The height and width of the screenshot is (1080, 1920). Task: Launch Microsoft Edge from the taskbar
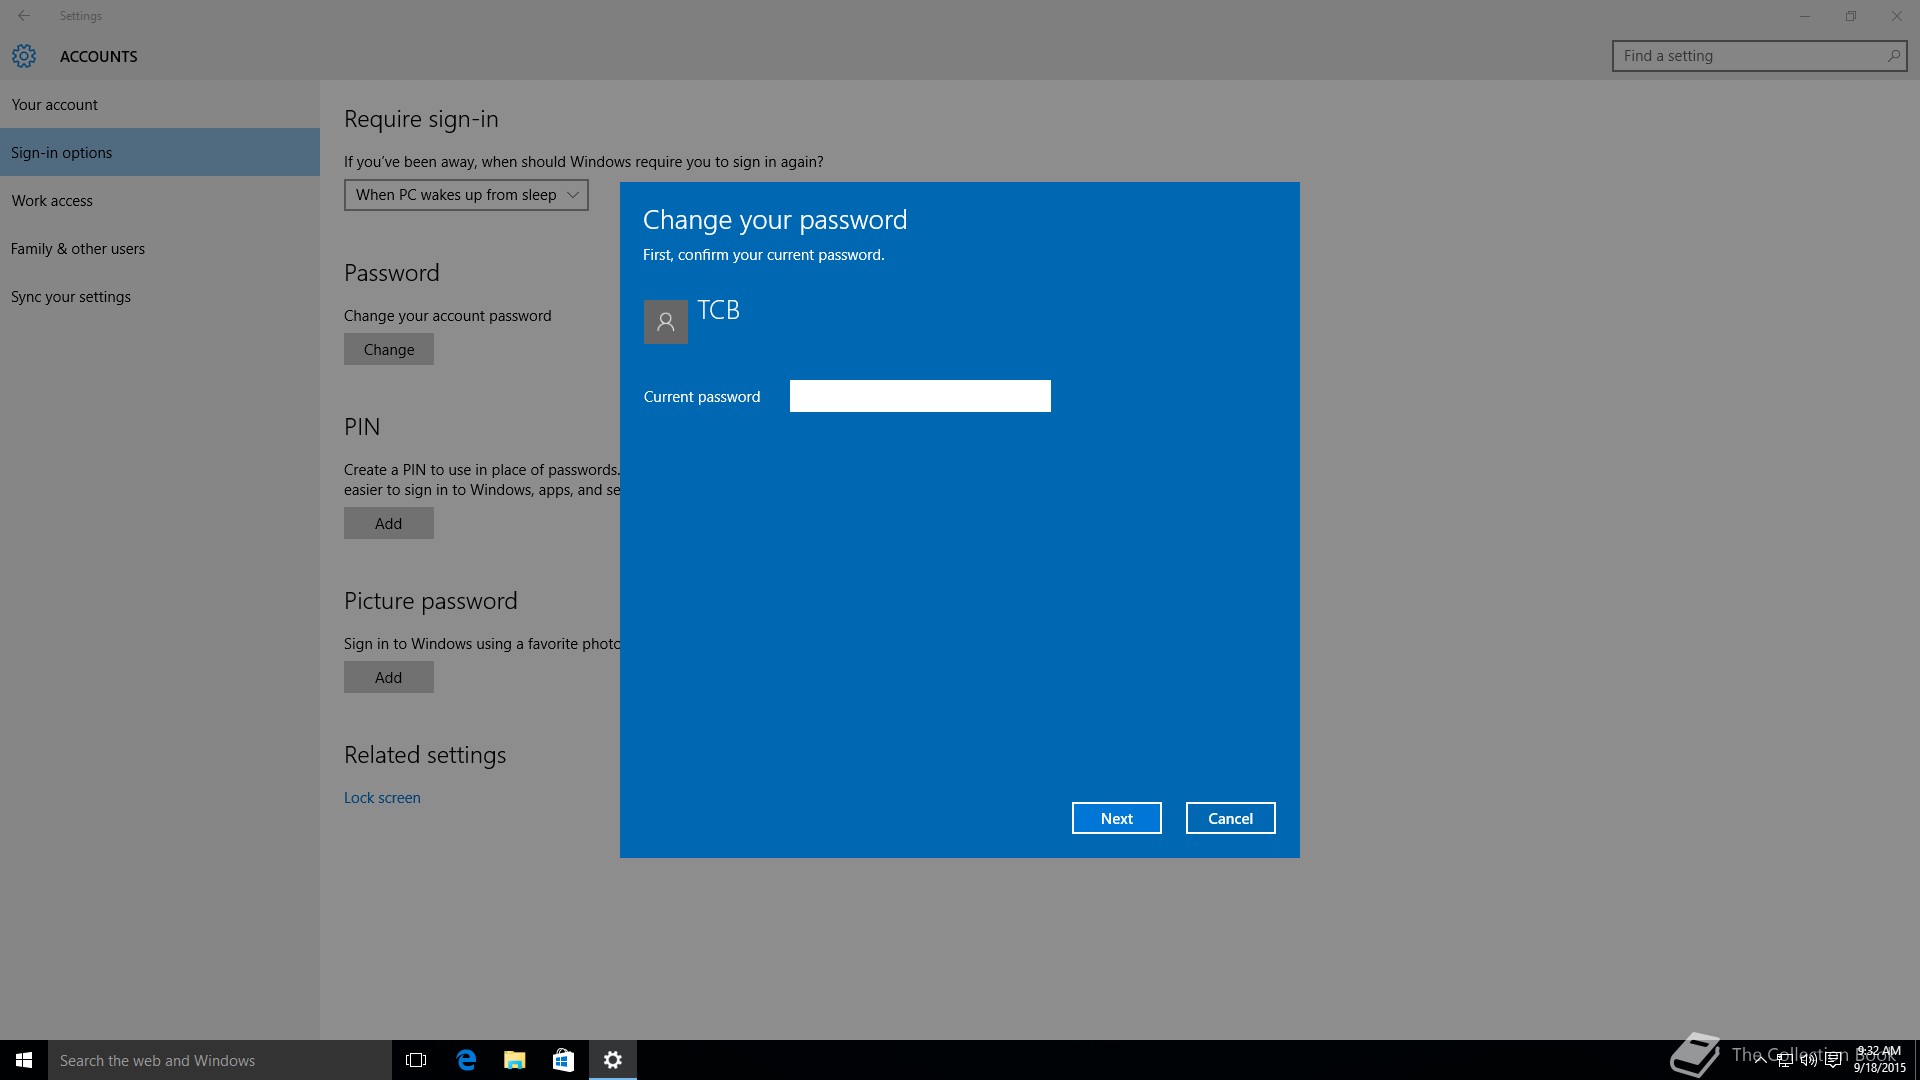pyautogui.click(x=466, y=1060)
